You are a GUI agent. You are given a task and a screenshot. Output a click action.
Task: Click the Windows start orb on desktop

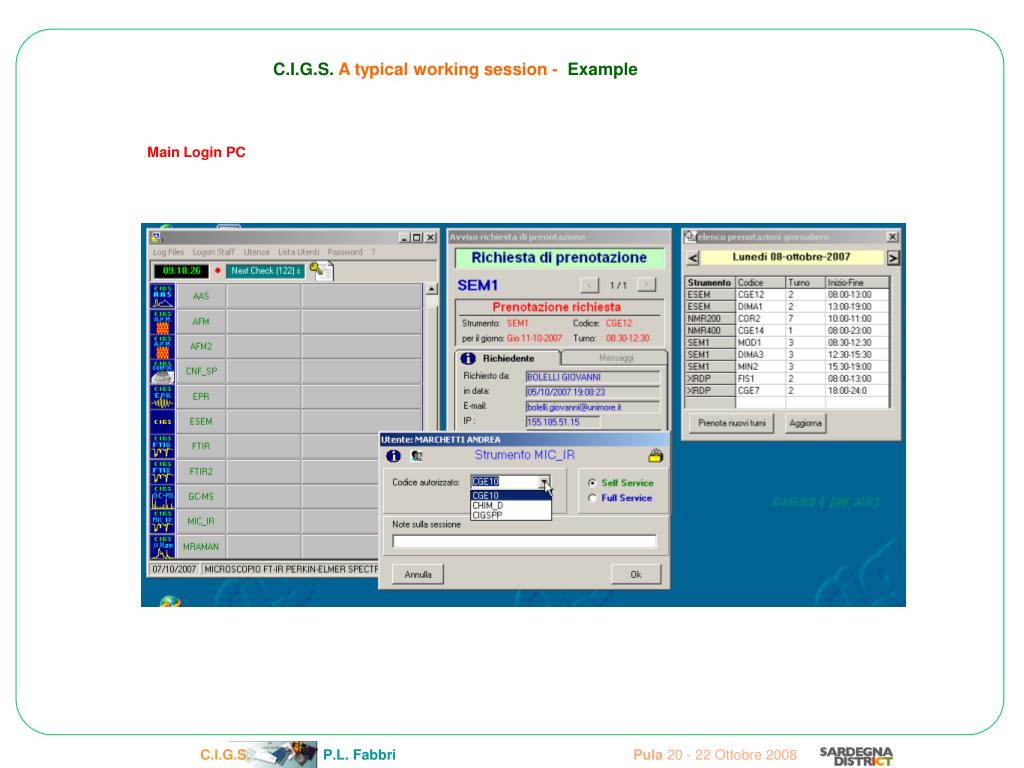170,601
